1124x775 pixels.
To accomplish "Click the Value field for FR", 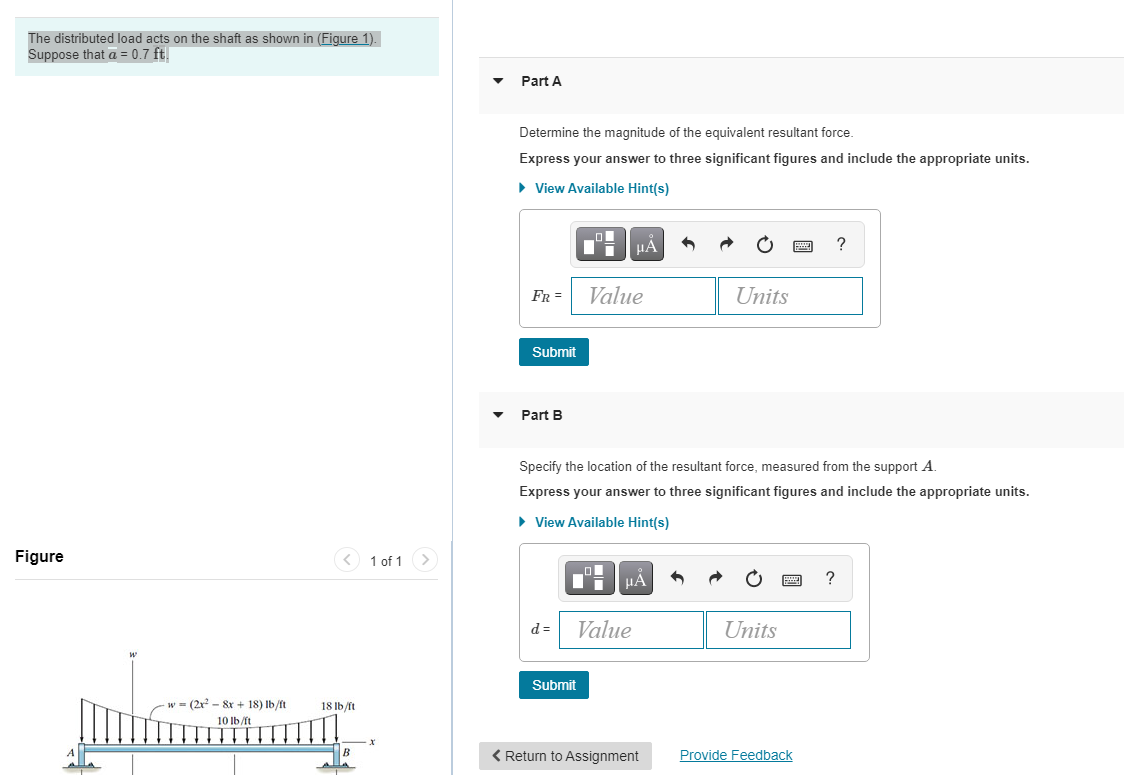I will point(643,295).
